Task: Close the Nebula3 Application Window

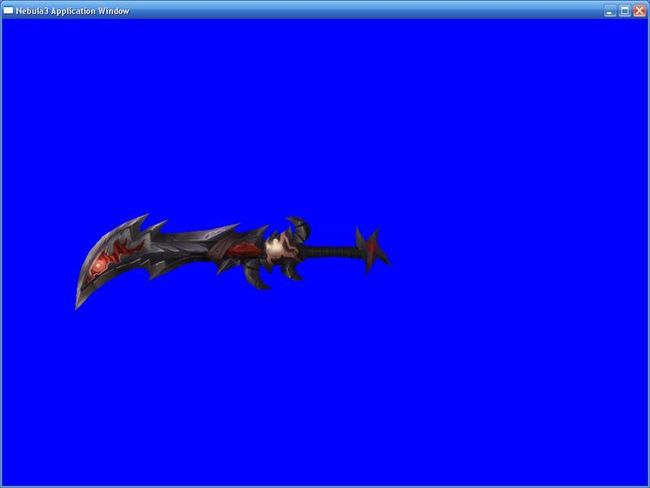Action: [639, 11]
